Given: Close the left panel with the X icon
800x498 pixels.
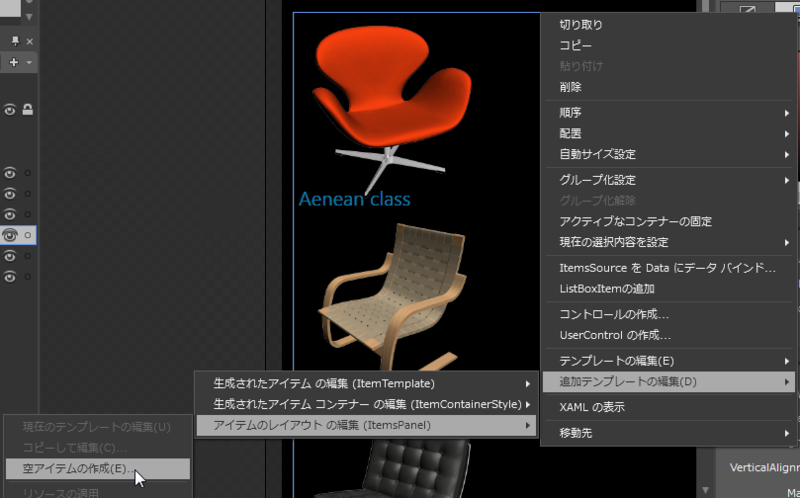Looking at the screenshot, I should [x=30, y=41].
